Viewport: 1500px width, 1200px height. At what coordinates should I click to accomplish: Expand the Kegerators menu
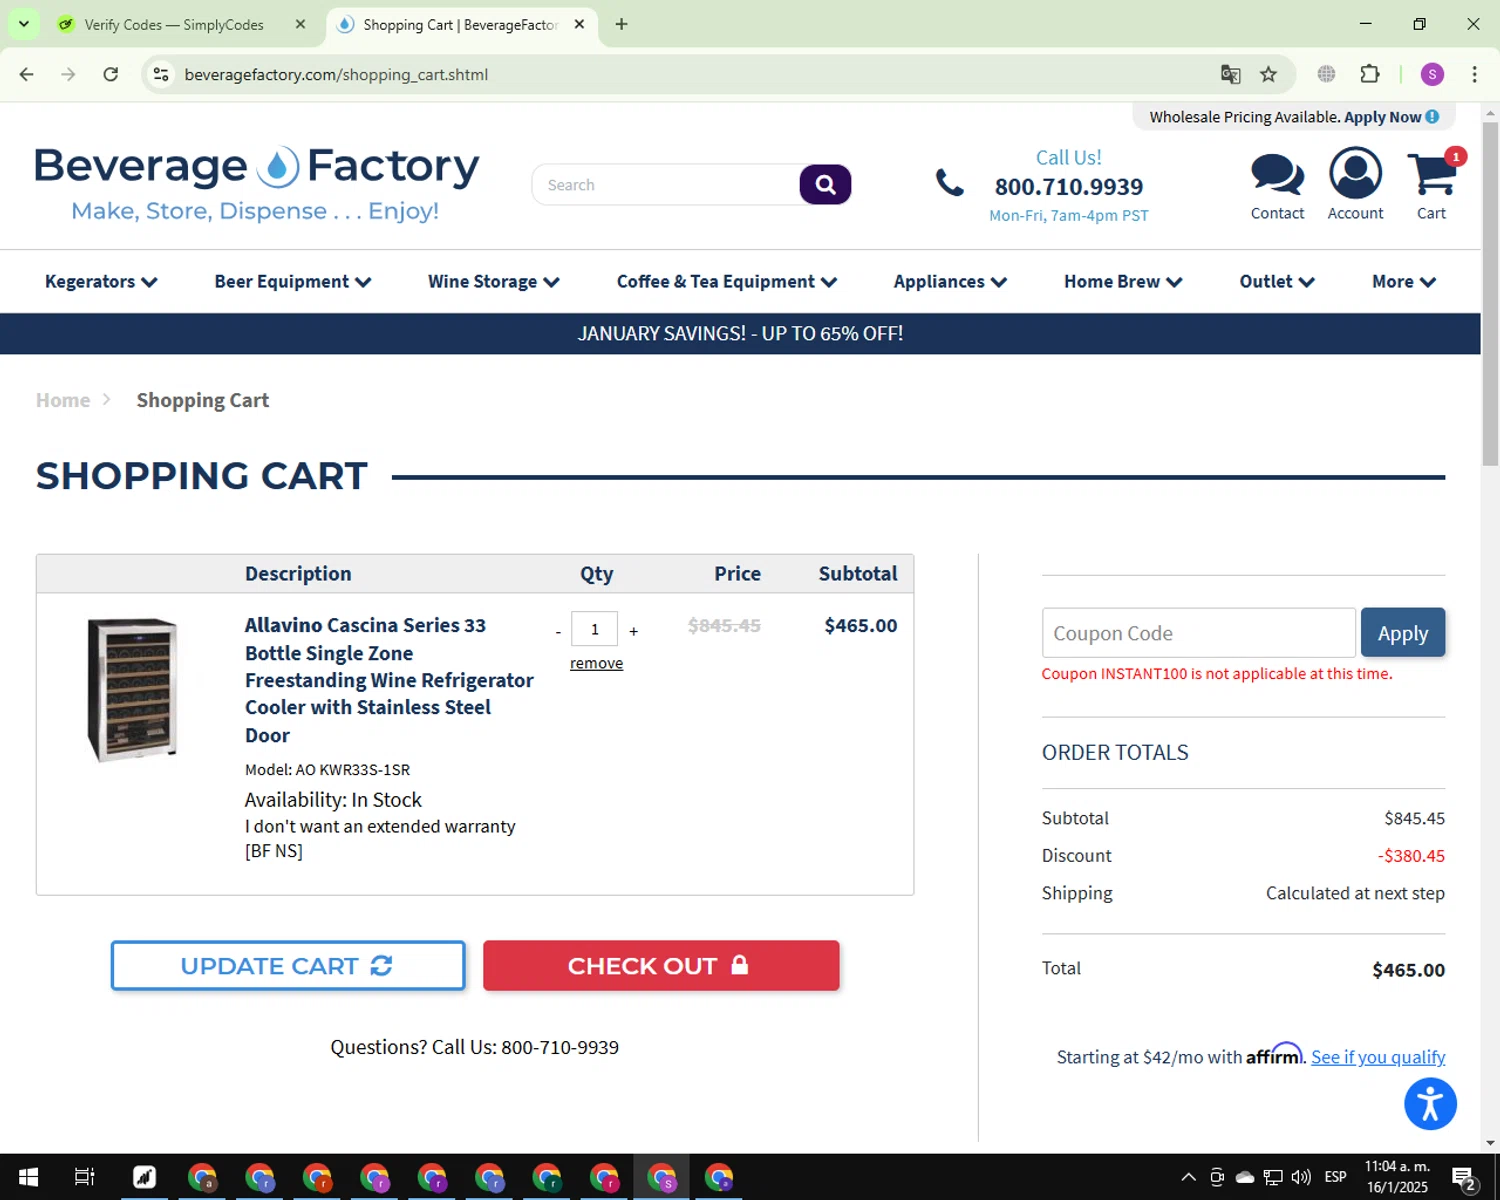pos(101,282)
